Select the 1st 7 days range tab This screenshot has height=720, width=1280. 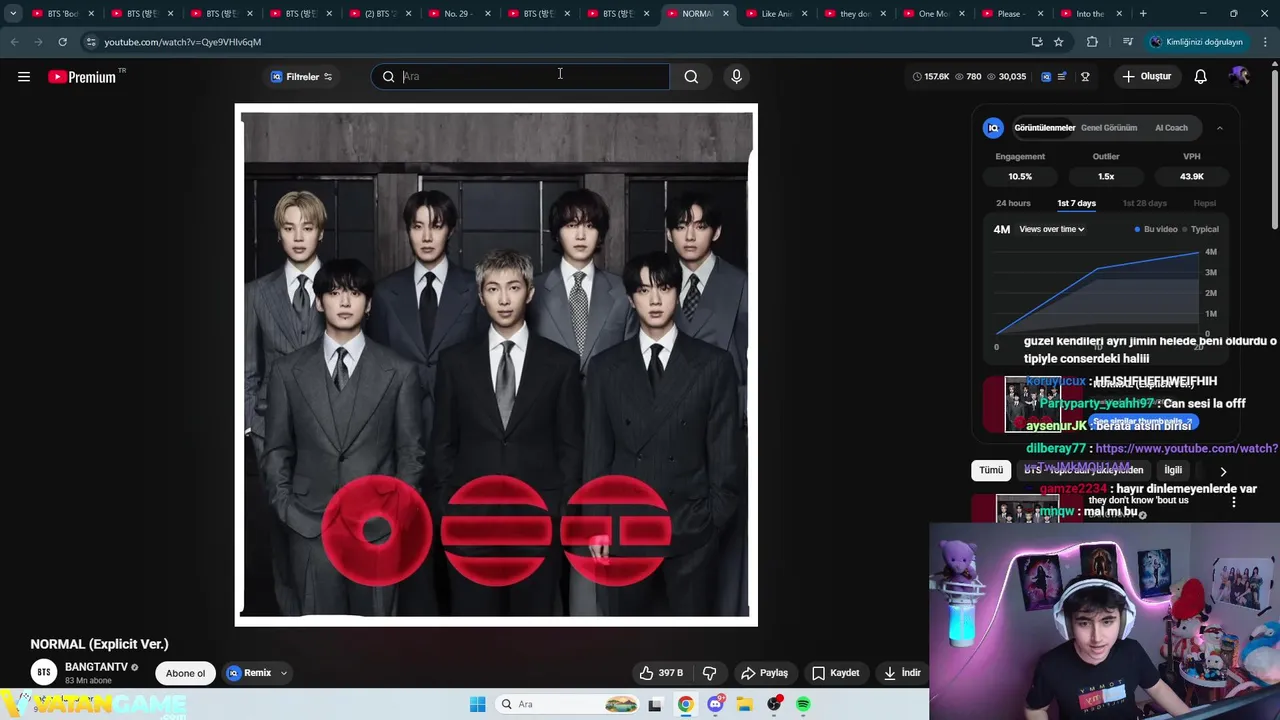pyautogui.click(x=1076, y=203)
